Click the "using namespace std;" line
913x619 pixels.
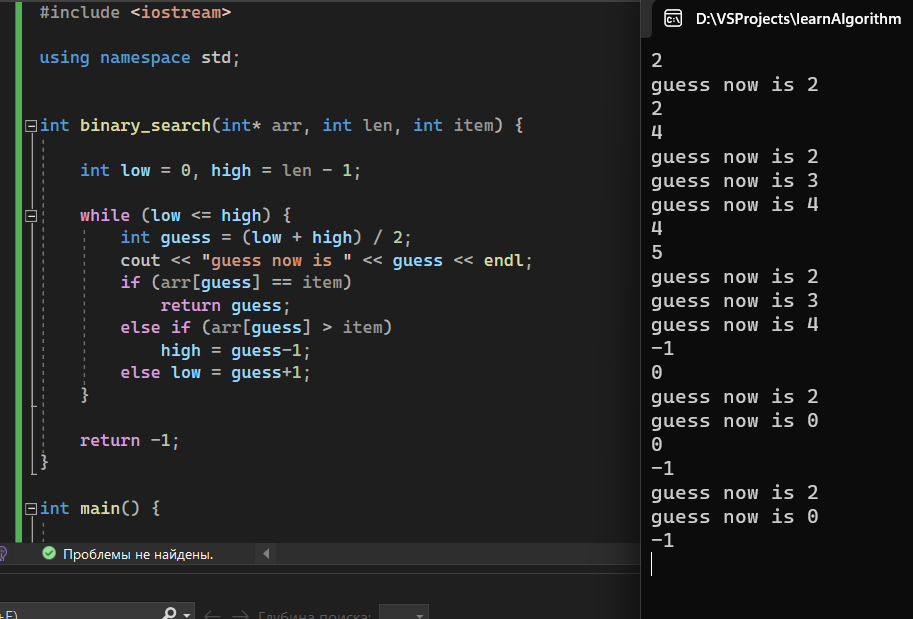click(140, 58)
